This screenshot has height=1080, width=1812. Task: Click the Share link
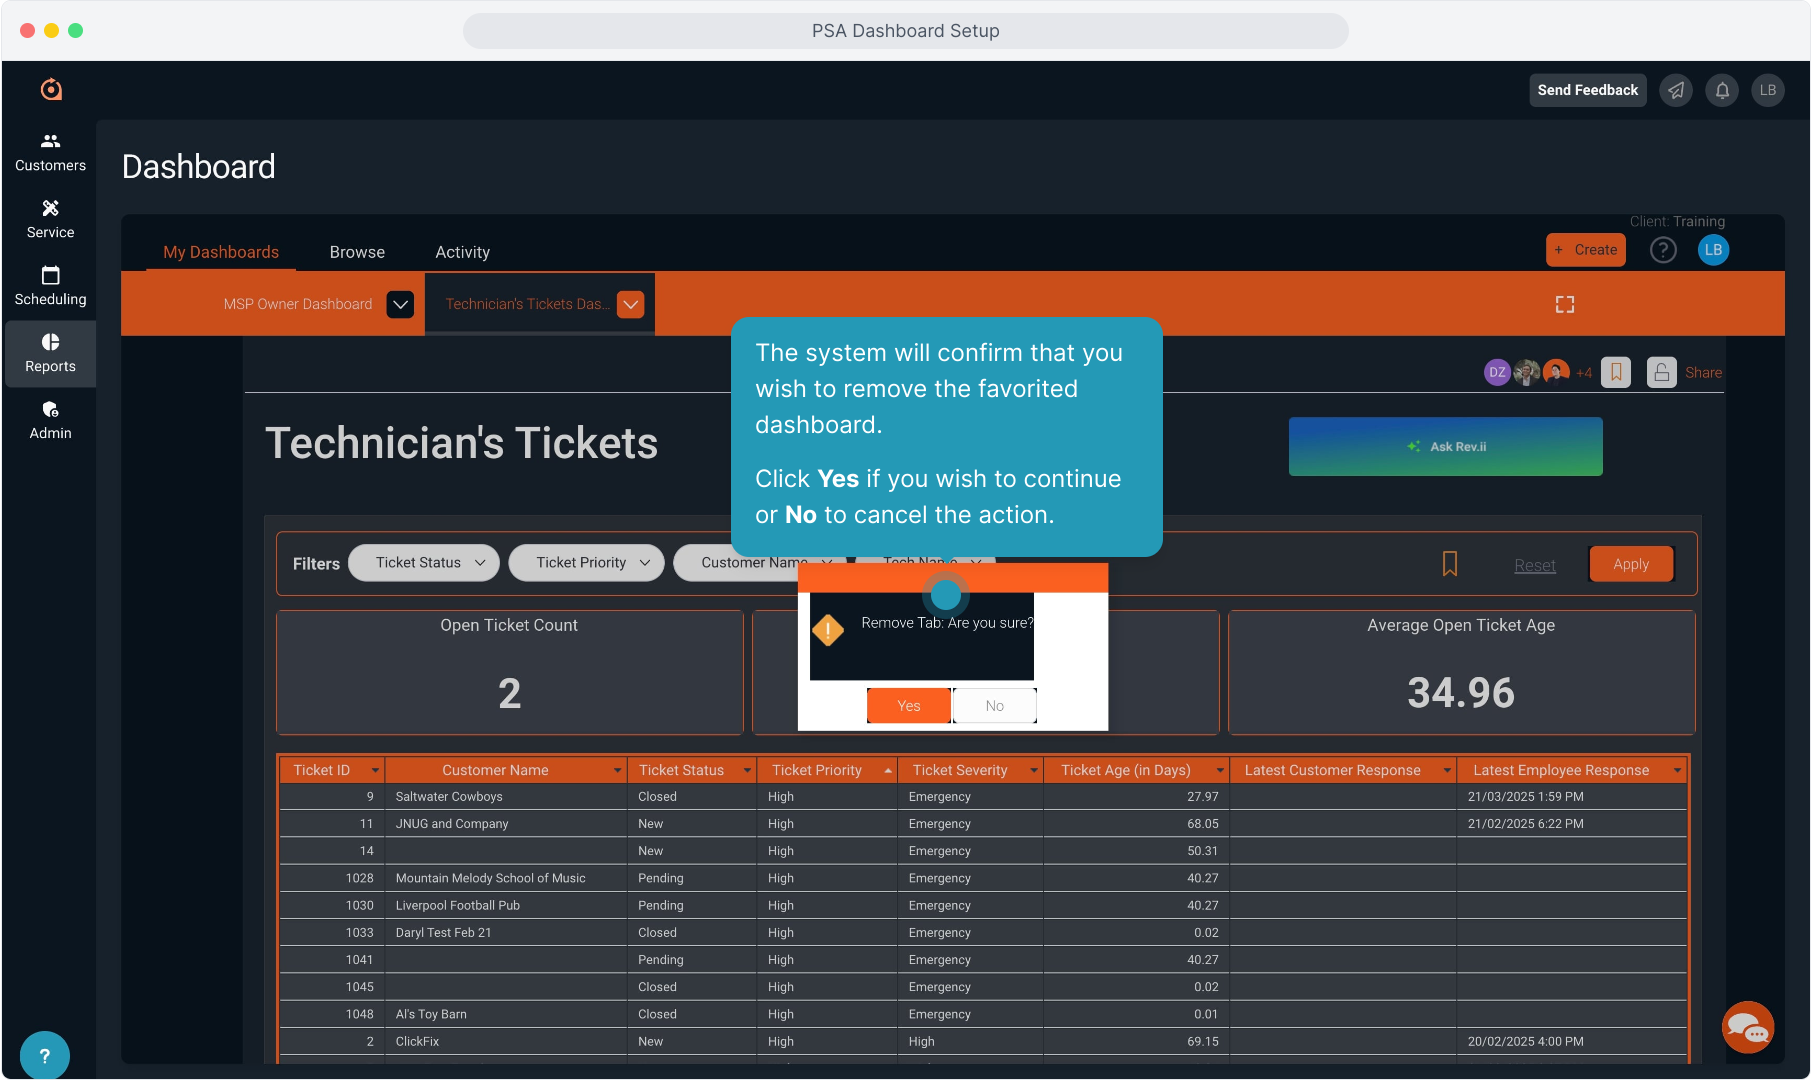pyautogui.click(x=1703, y=373)
